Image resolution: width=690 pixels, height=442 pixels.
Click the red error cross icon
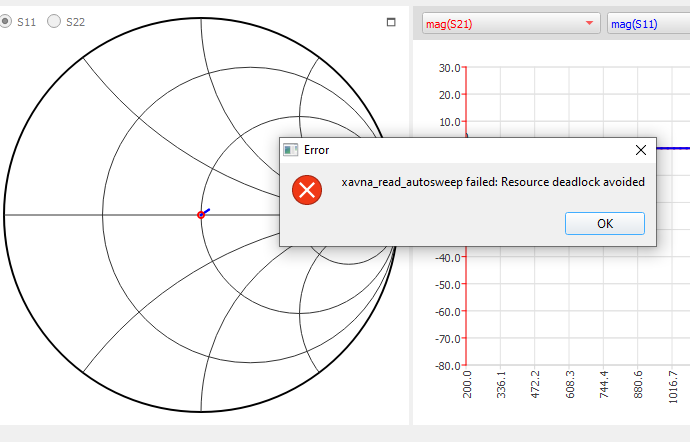(307, 188)
